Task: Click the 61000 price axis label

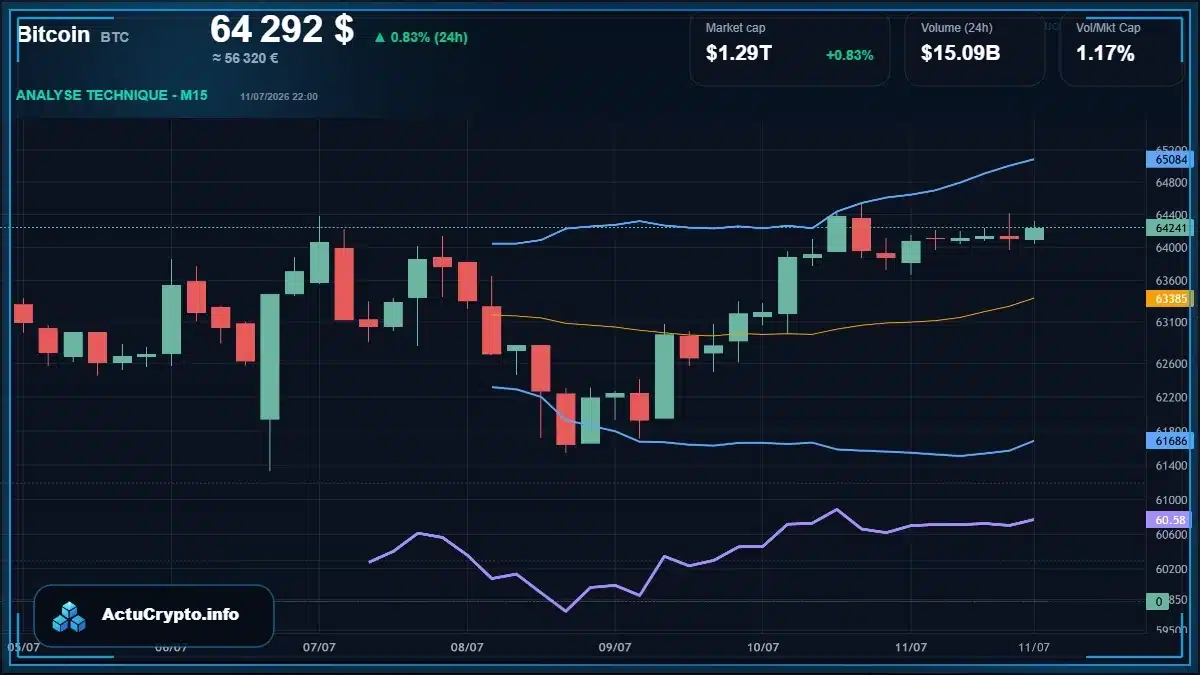Action: 1170,499
